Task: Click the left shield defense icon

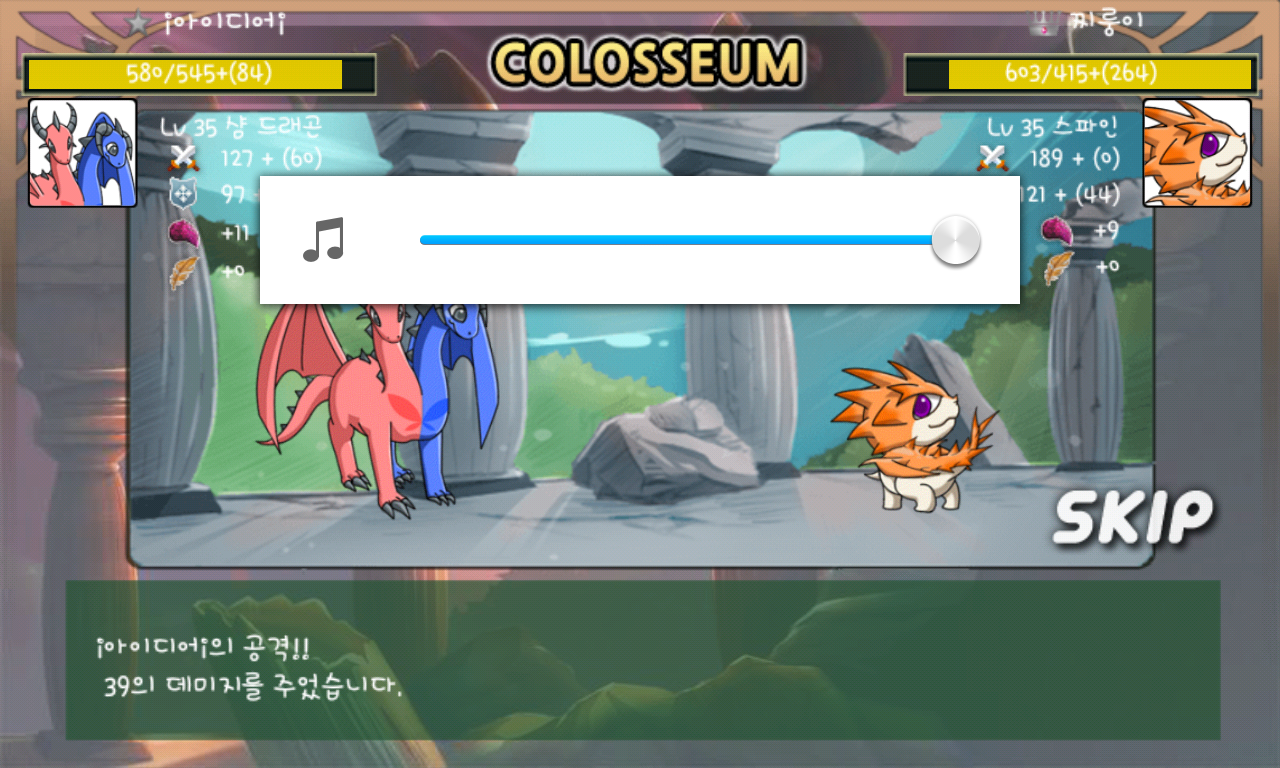Action: pos(183,194)
